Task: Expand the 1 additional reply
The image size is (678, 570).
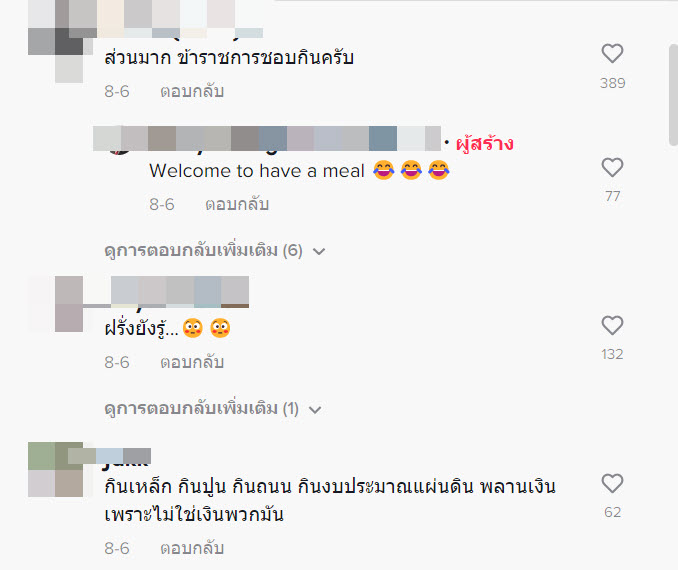Action: click(212, 409)
